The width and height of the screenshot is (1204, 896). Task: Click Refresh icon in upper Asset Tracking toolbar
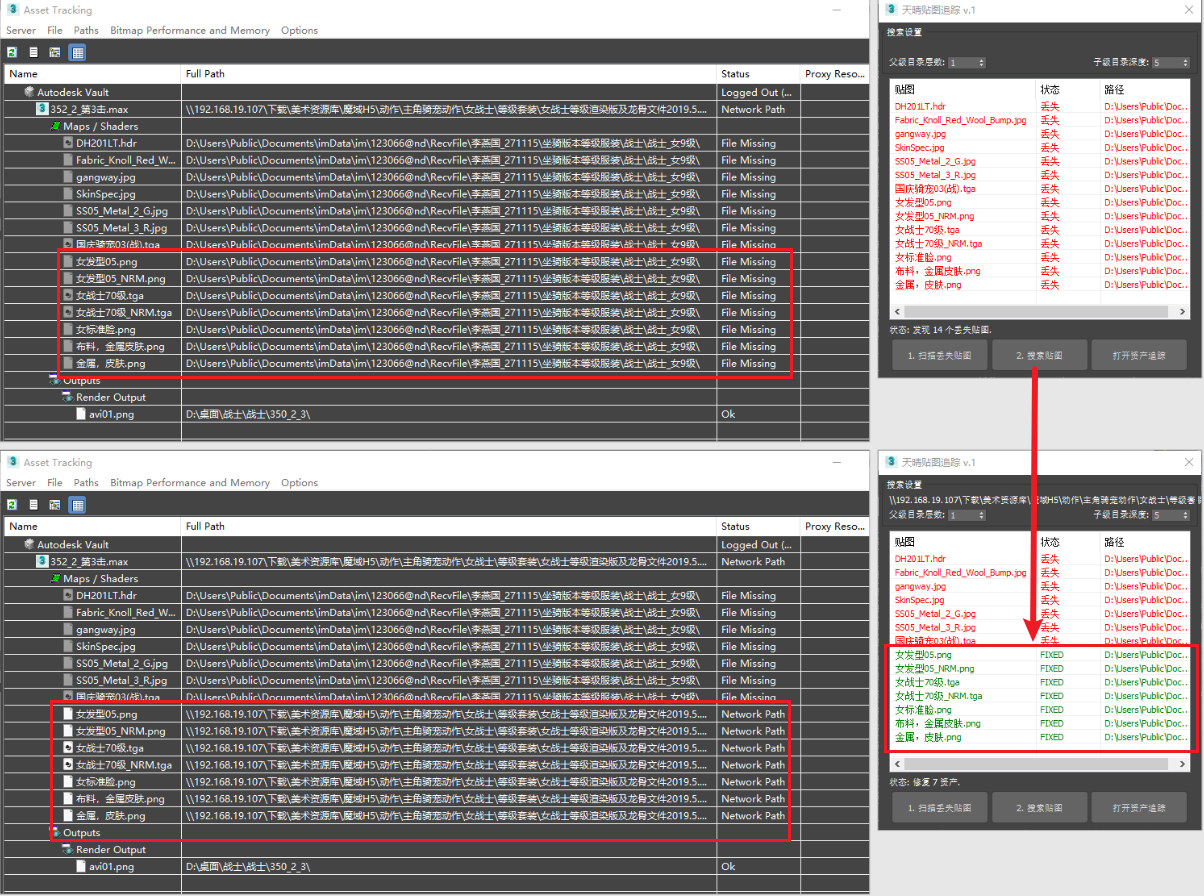point(12,52)
